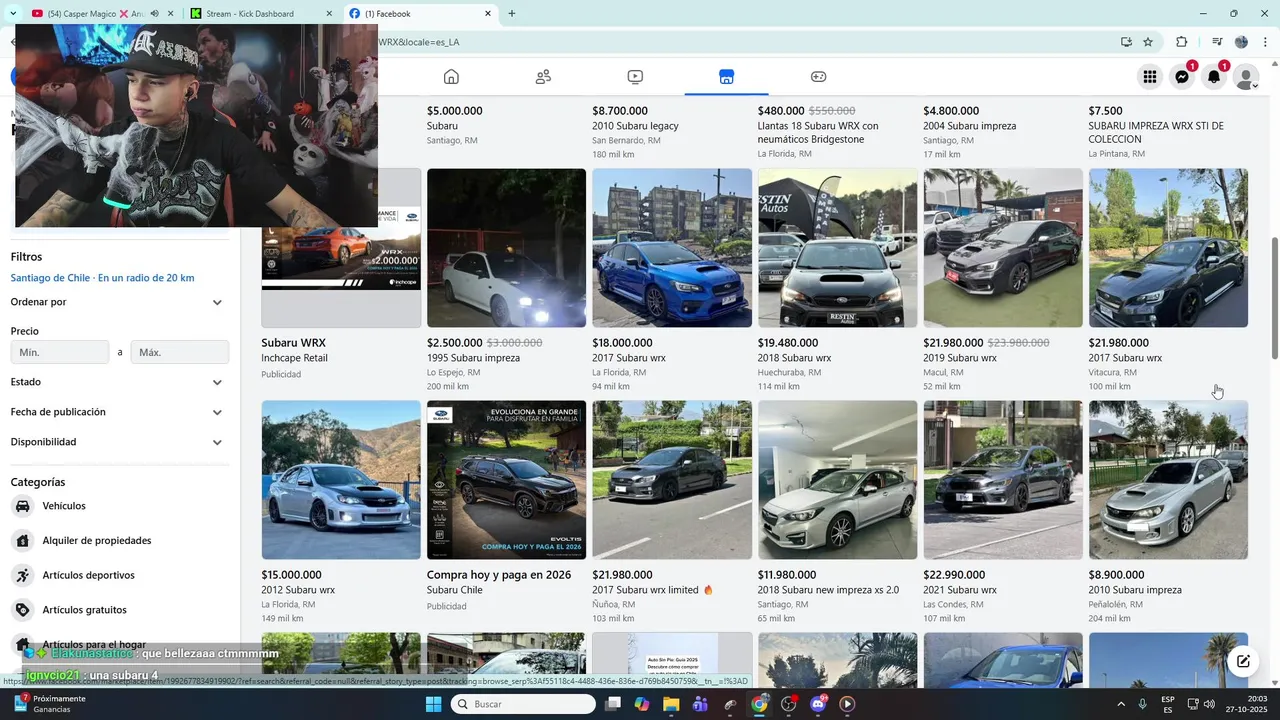Close the Facebook tab
The image size is (1280, 720).
[488, 14]
